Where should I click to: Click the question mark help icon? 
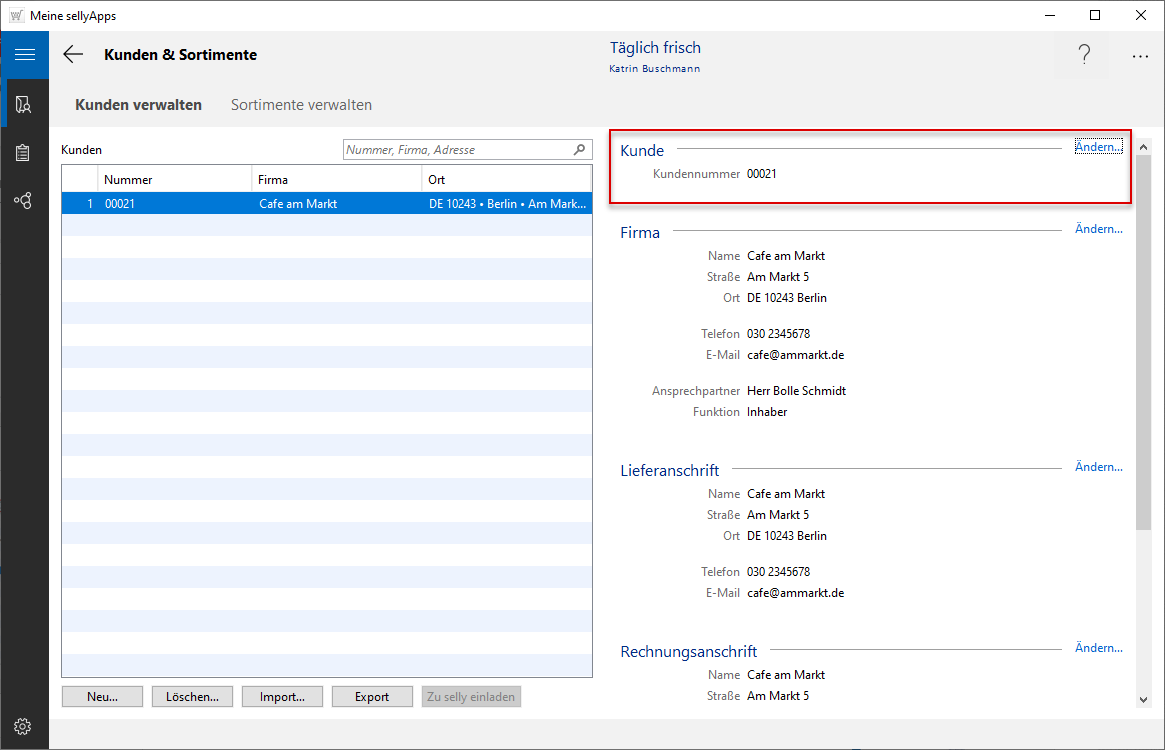pyautogui.click(x=1084, y=56)
